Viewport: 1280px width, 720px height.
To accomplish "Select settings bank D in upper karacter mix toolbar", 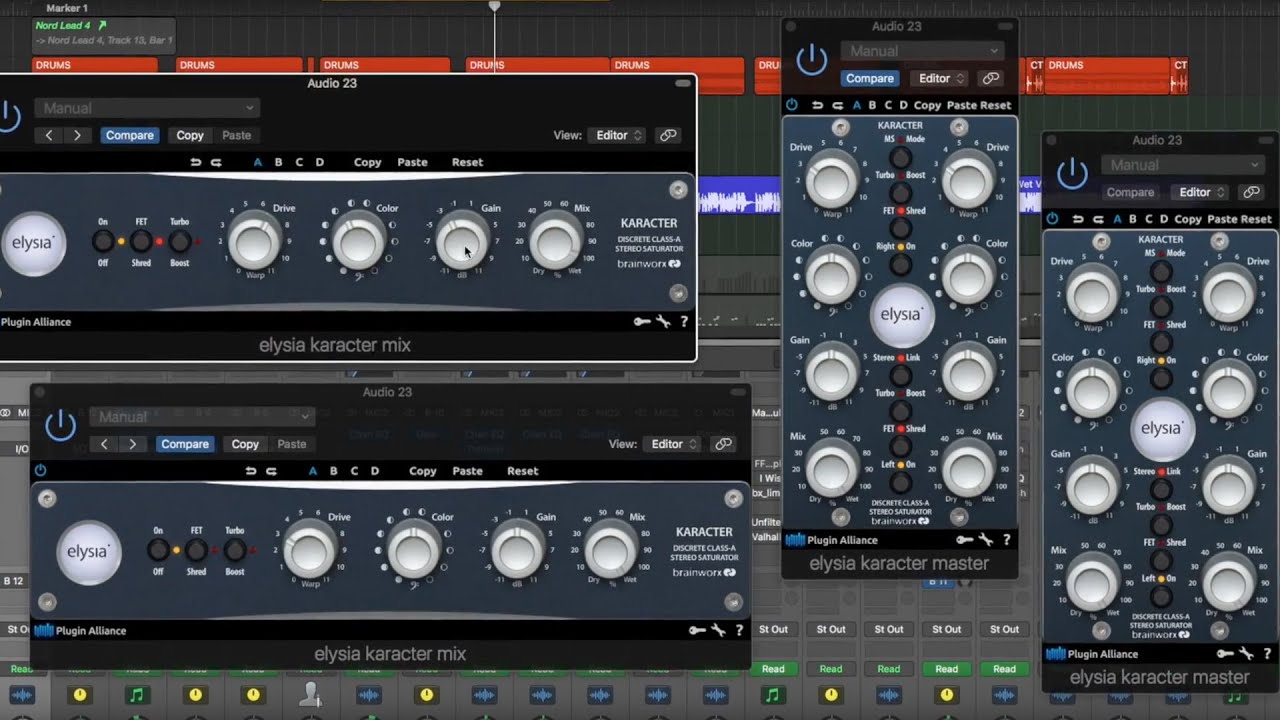I will [320, 162].
